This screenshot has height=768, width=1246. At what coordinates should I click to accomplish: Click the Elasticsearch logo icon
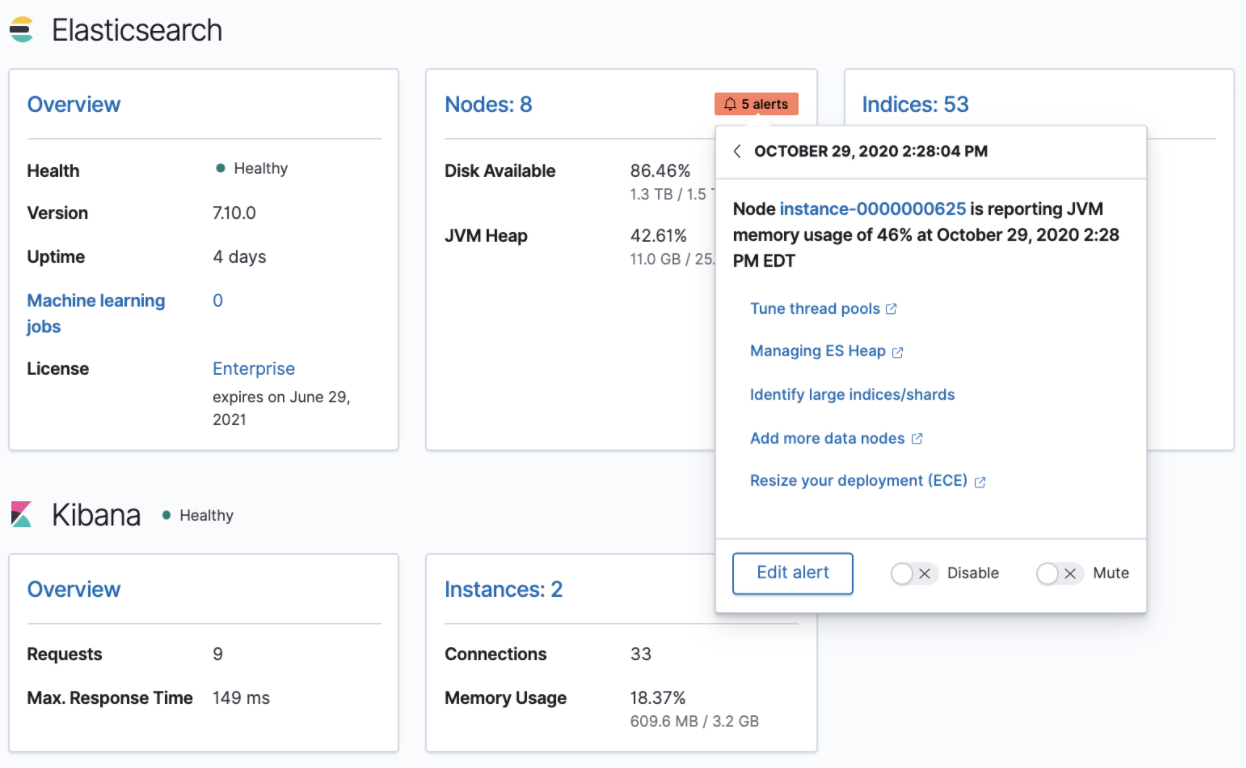pyautogui.click(x=21, y=30)
